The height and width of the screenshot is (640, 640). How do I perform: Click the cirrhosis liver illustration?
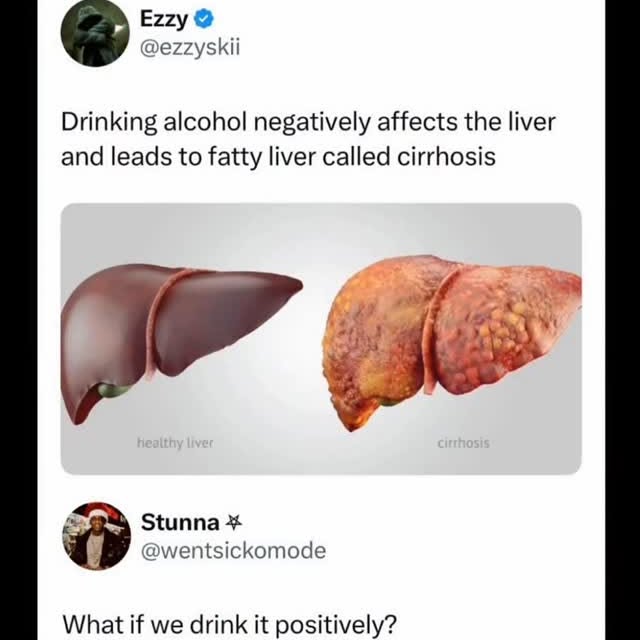coord(450,335)
